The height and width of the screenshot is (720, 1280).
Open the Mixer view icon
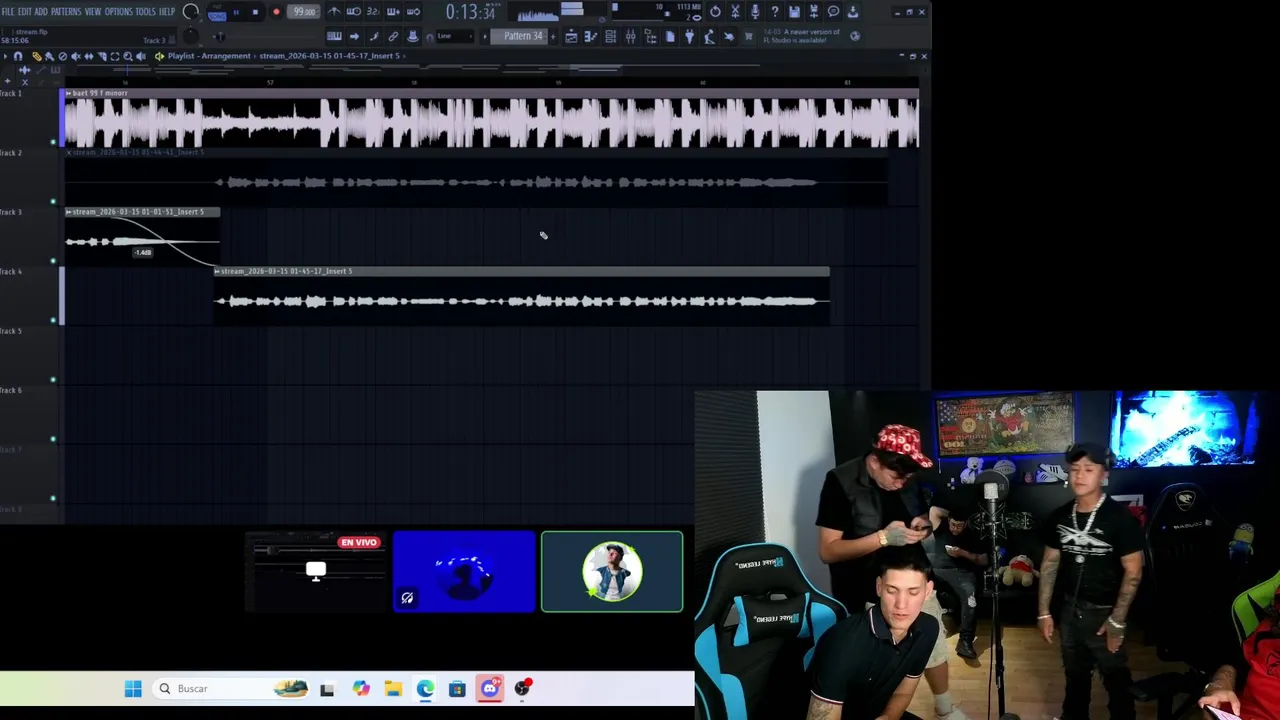[x=630, y=36]
